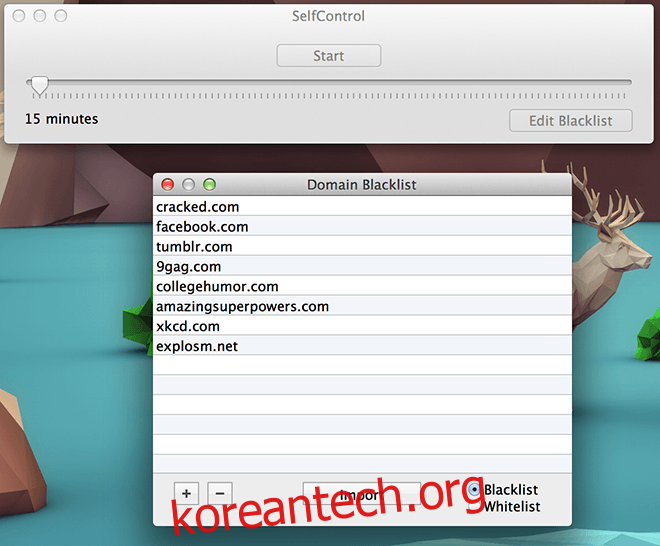The height and width of the screenshot is (546, 660).
Task: Remove a domain with the minus button
Action: (x=220, y=493)
